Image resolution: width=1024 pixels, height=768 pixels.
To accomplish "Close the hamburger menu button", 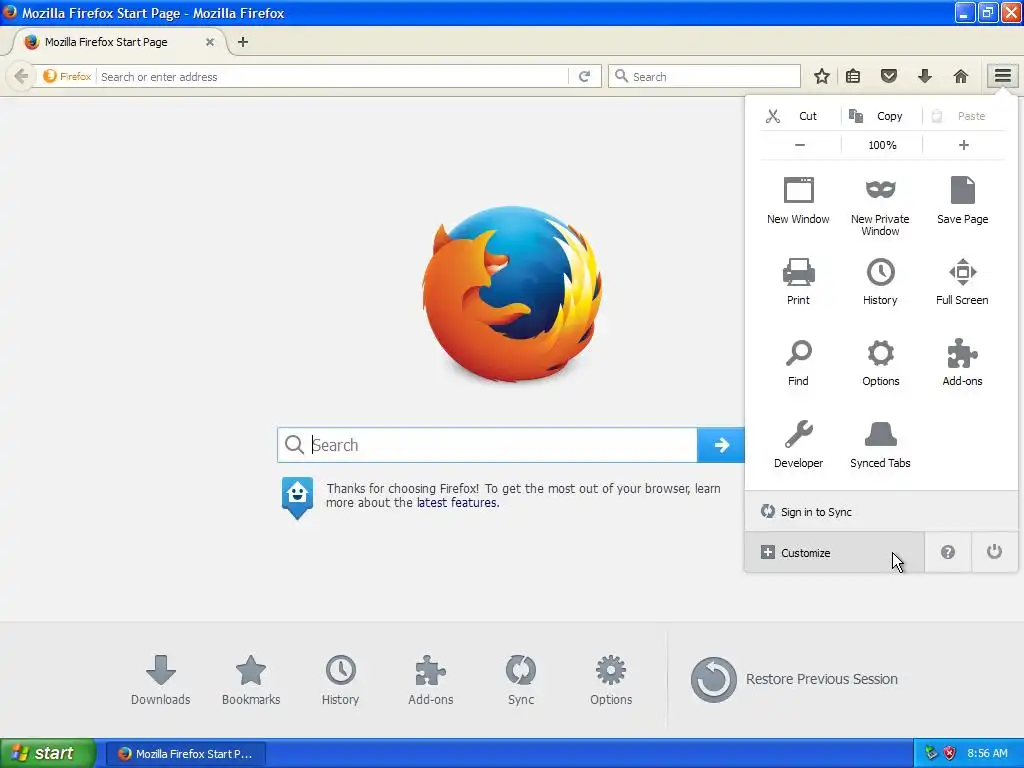I will click(x=1003, y=76).
